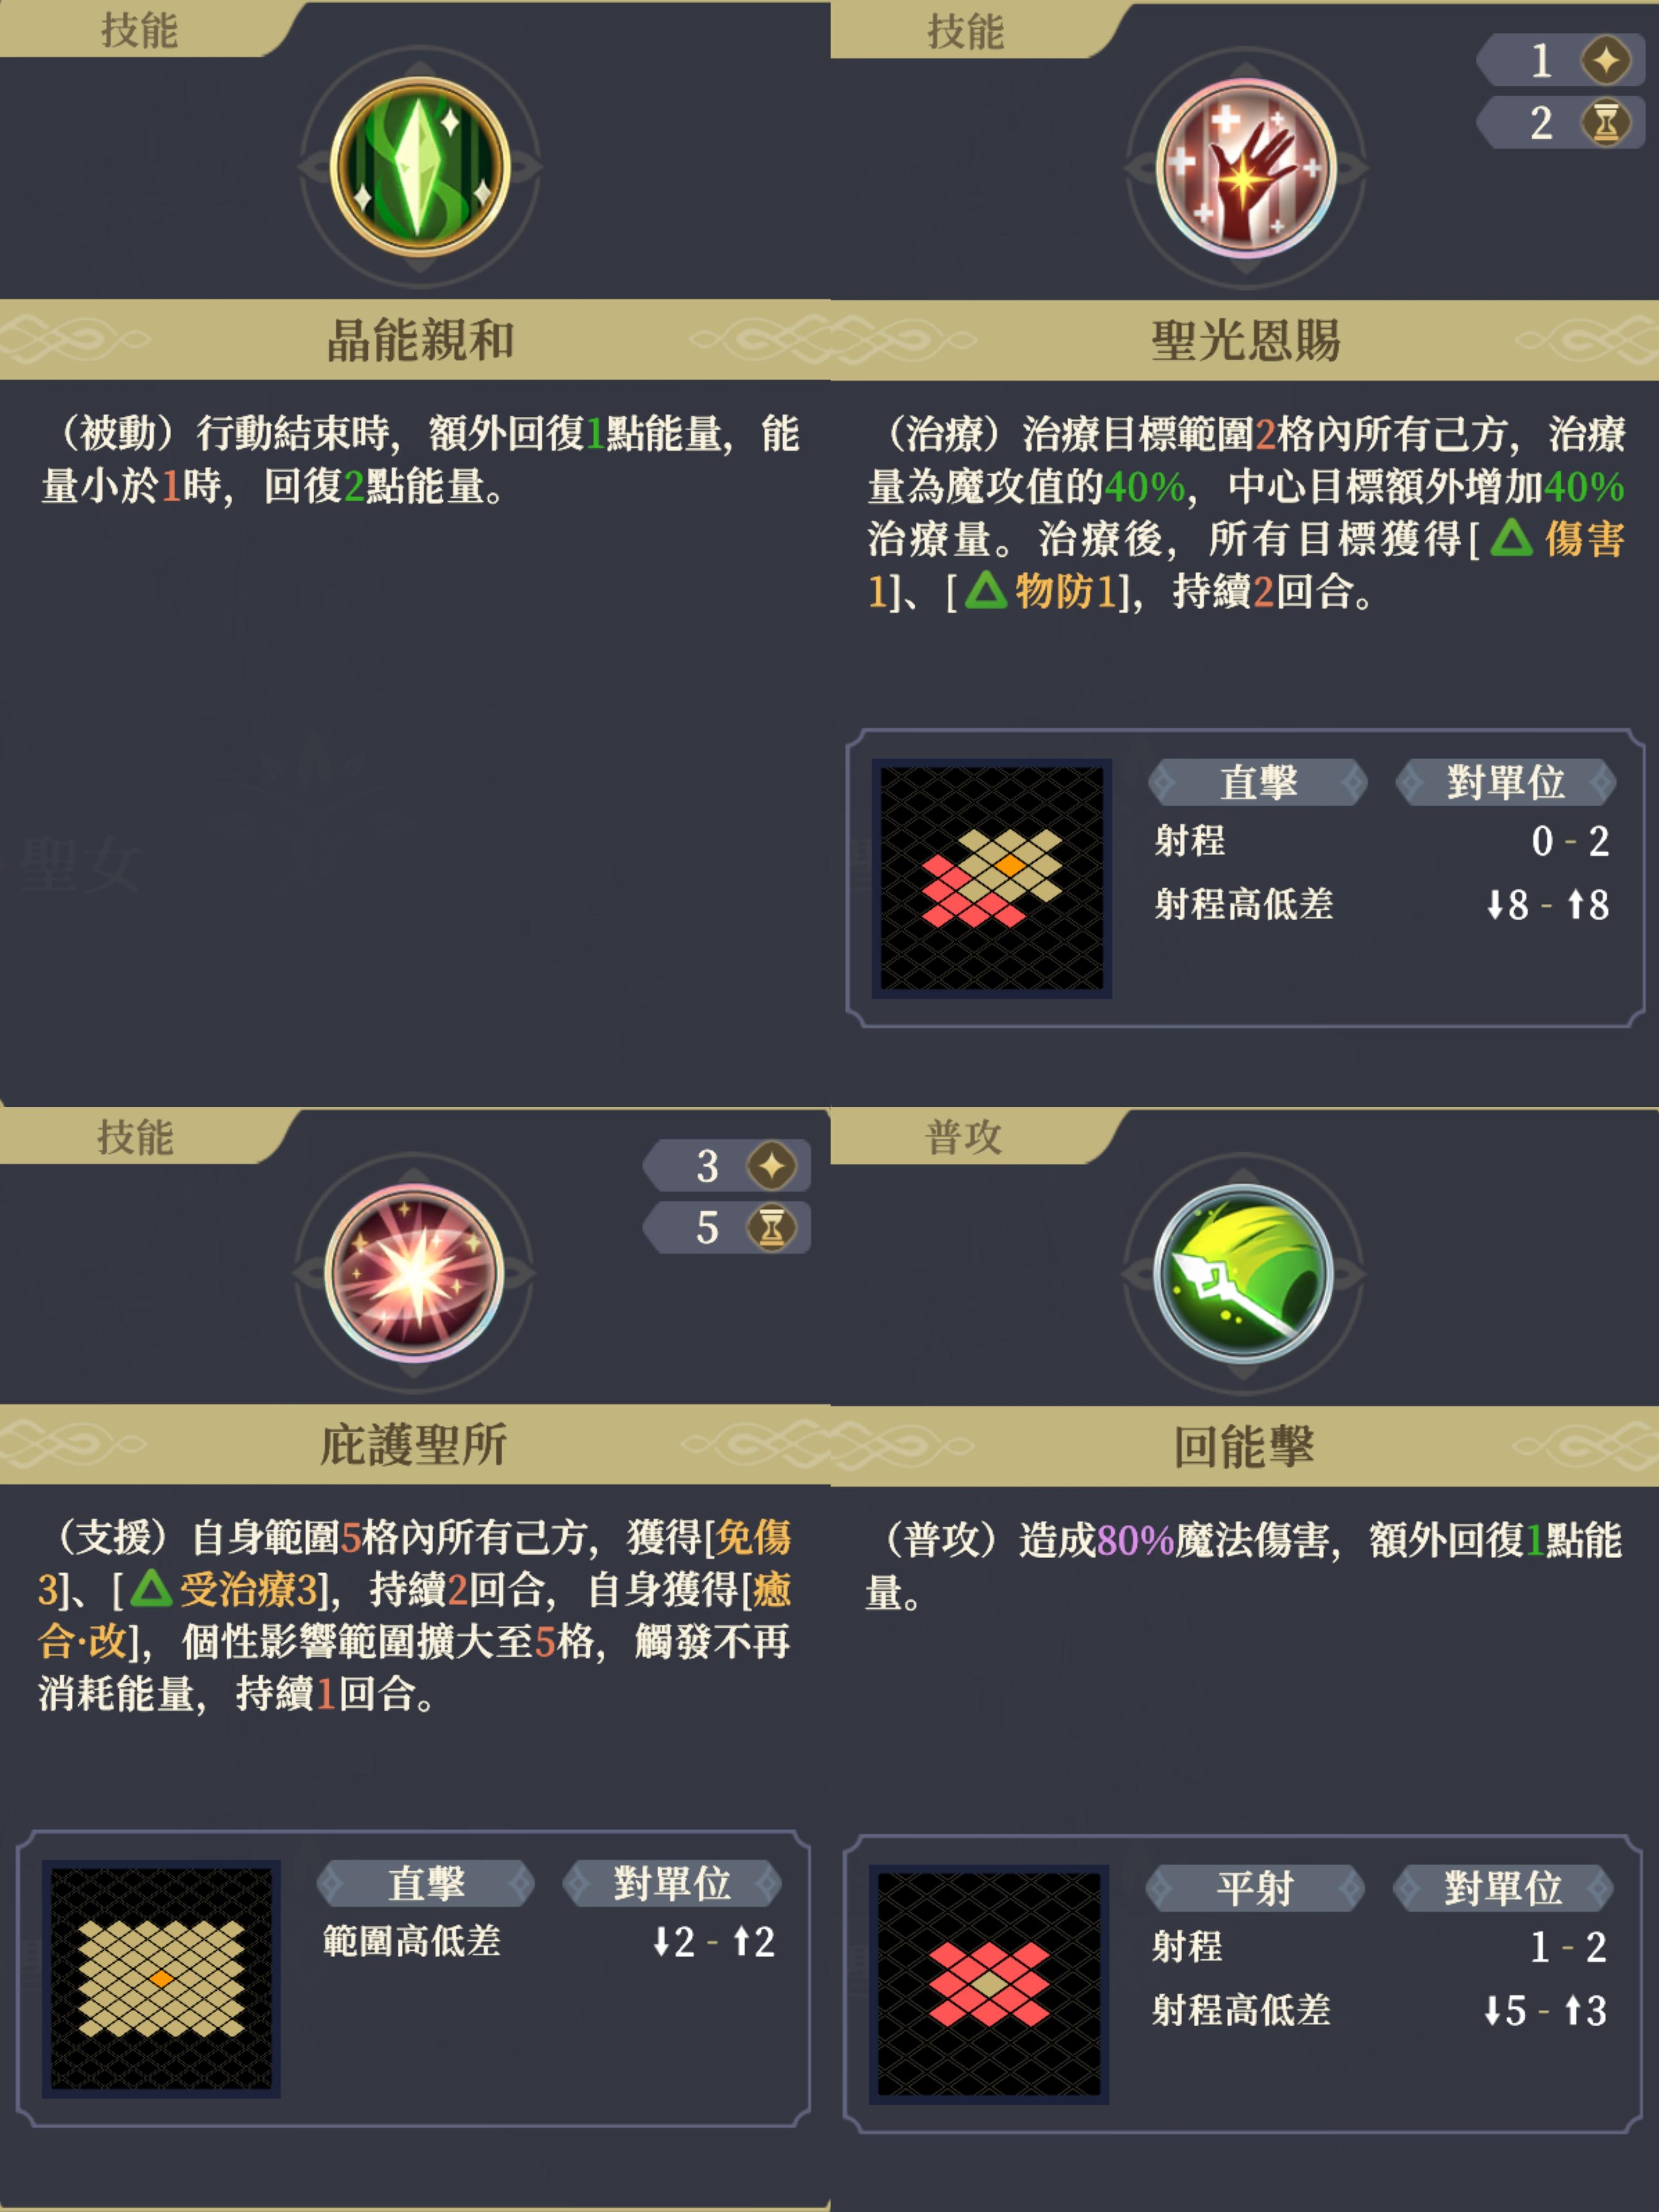Click the cooldown hourglass icon beside 2

(x=1606, y=123)
